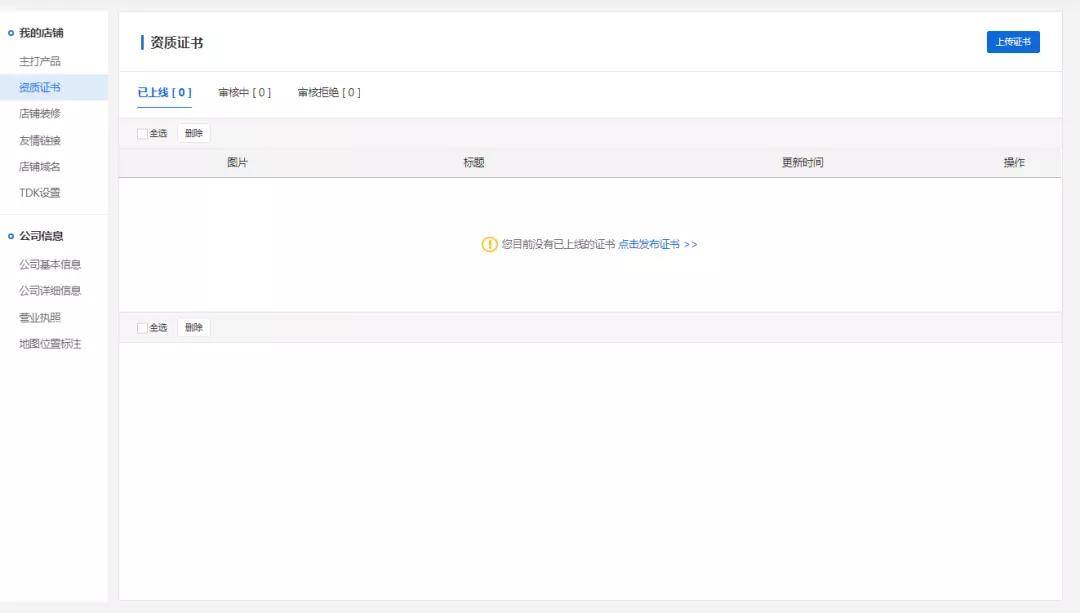1080x613 pixels.
Task: Click the 更新时间 column header
Action: (802, 163)
